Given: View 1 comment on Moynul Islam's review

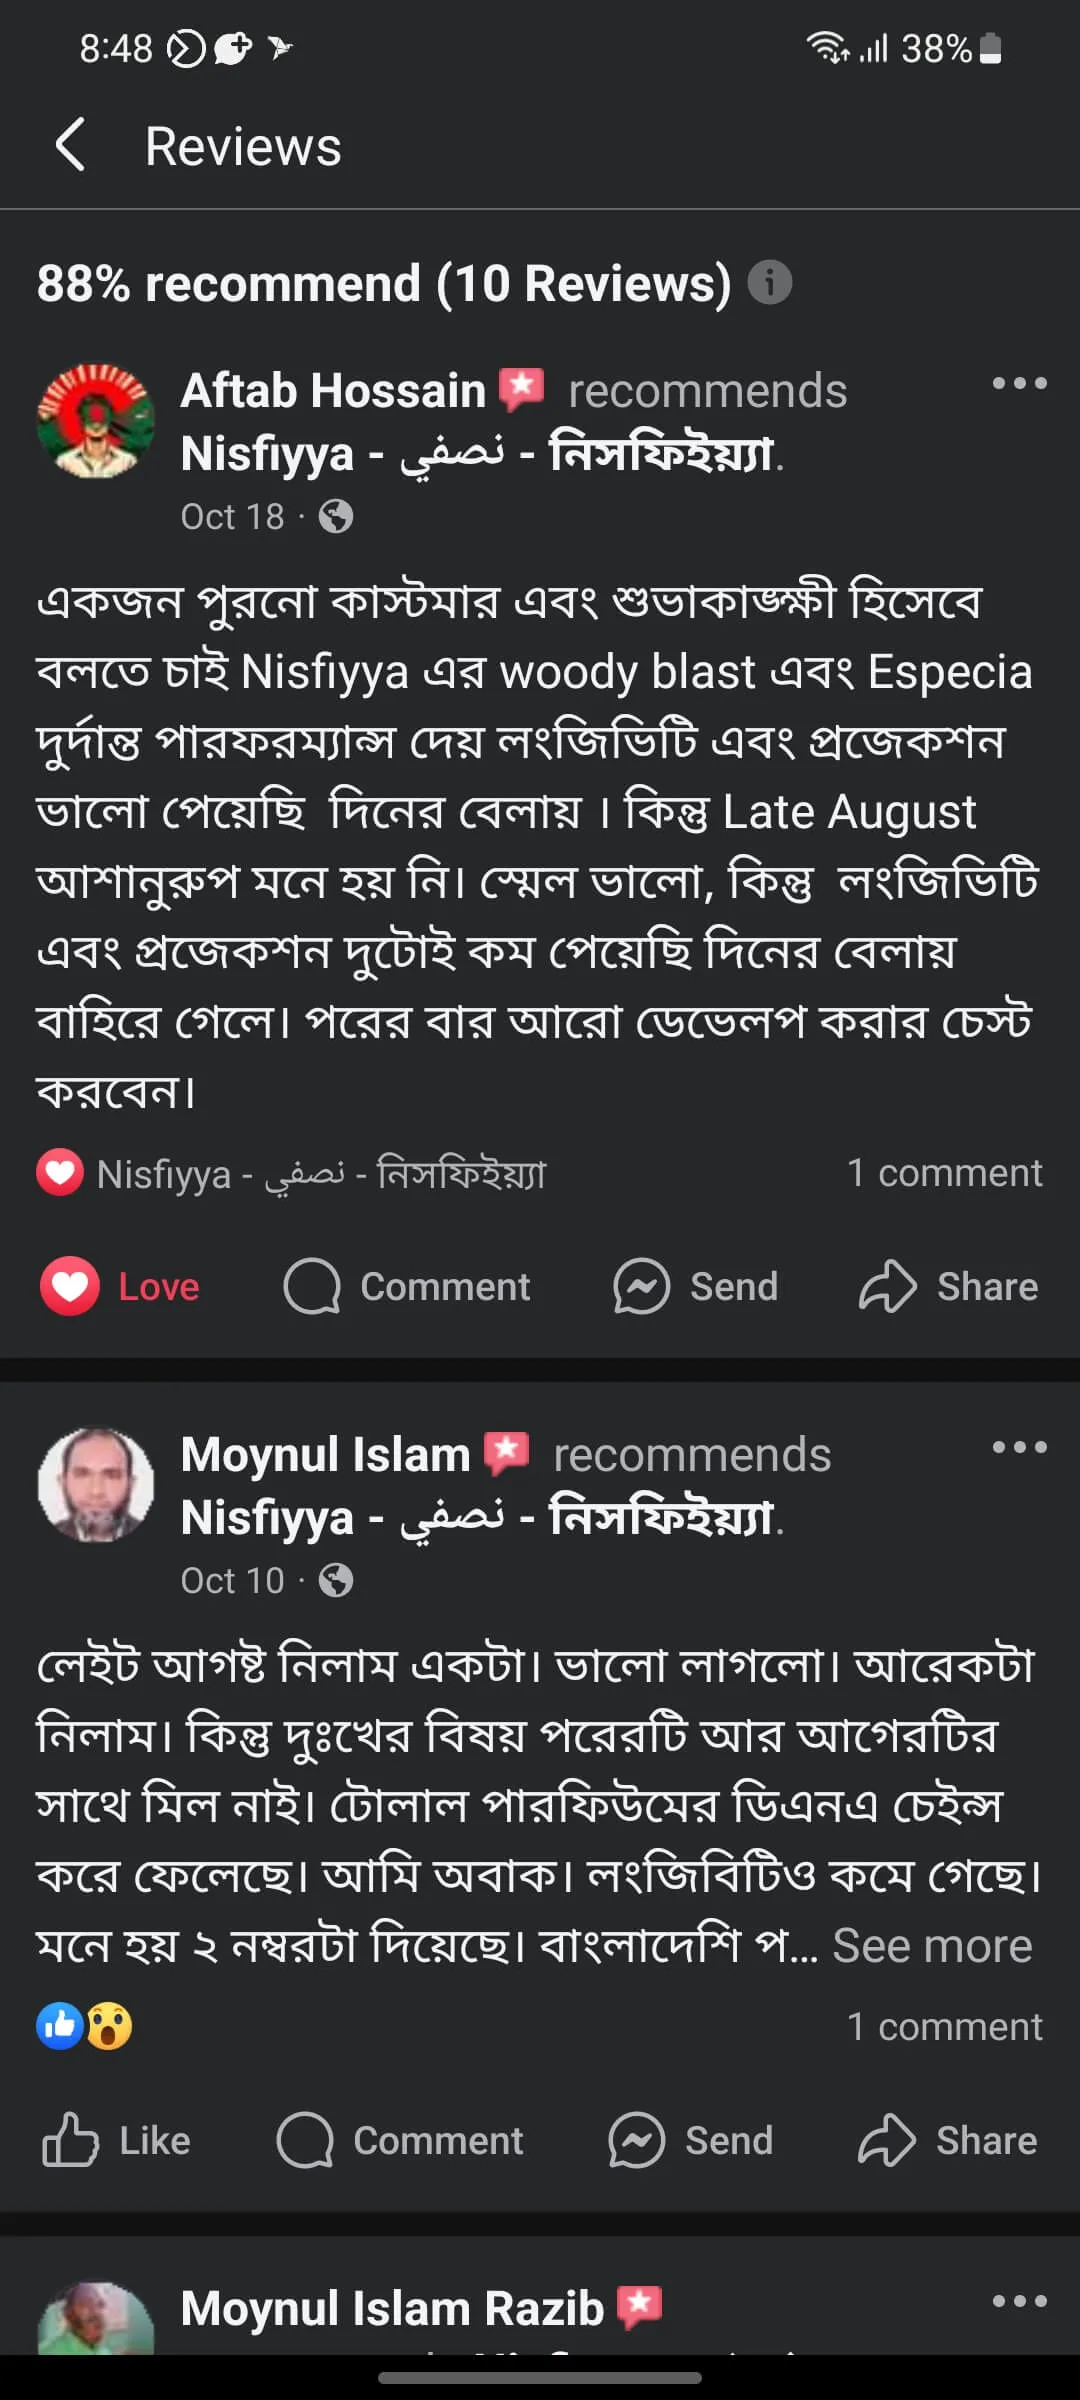Looking at the screenshot, I should (944, 2027).
